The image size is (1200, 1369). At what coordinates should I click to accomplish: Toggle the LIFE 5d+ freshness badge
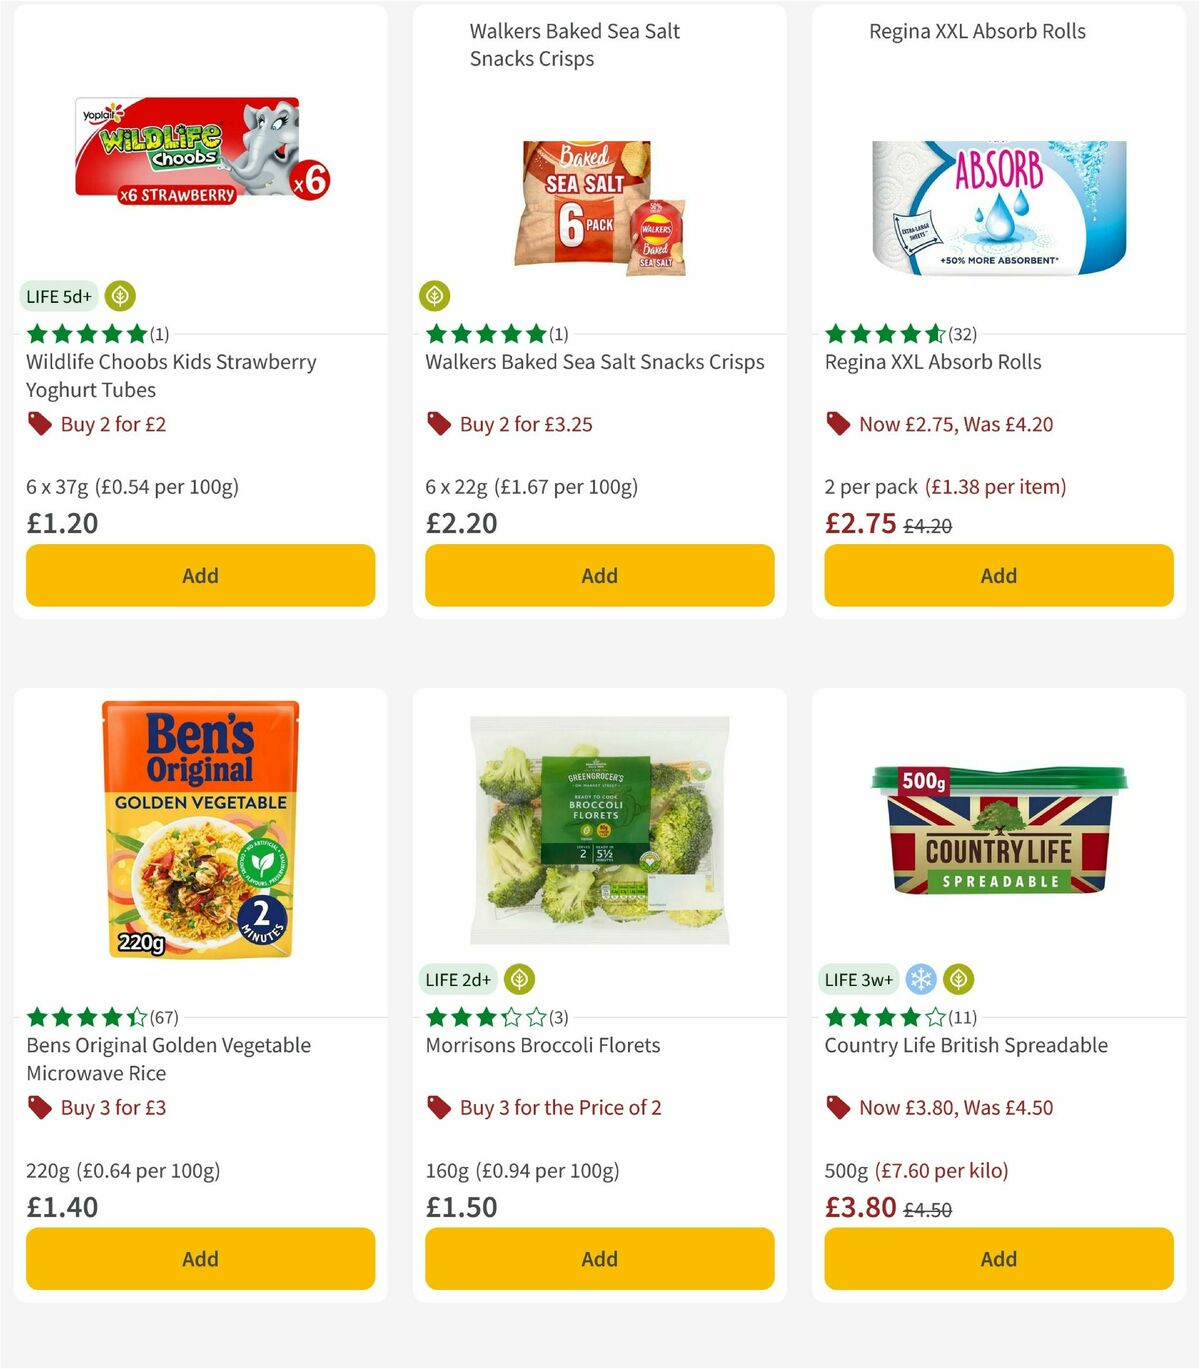click(x=58, y=296)
